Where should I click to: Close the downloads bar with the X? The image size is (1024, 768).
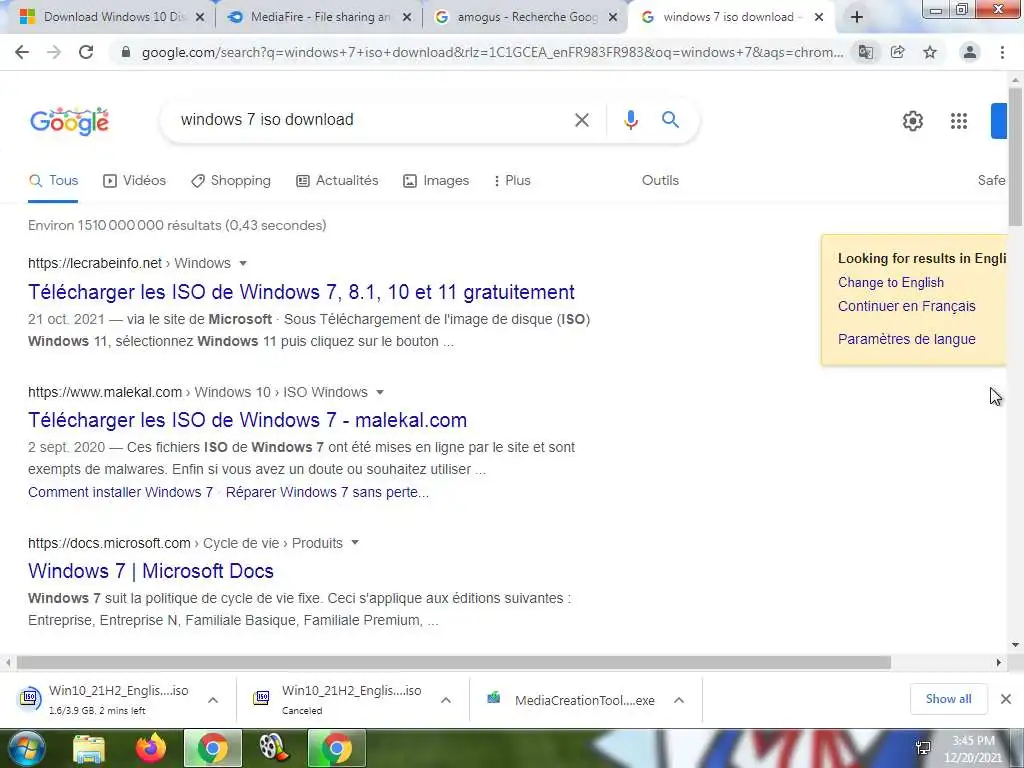click(x=1006, y=699)
